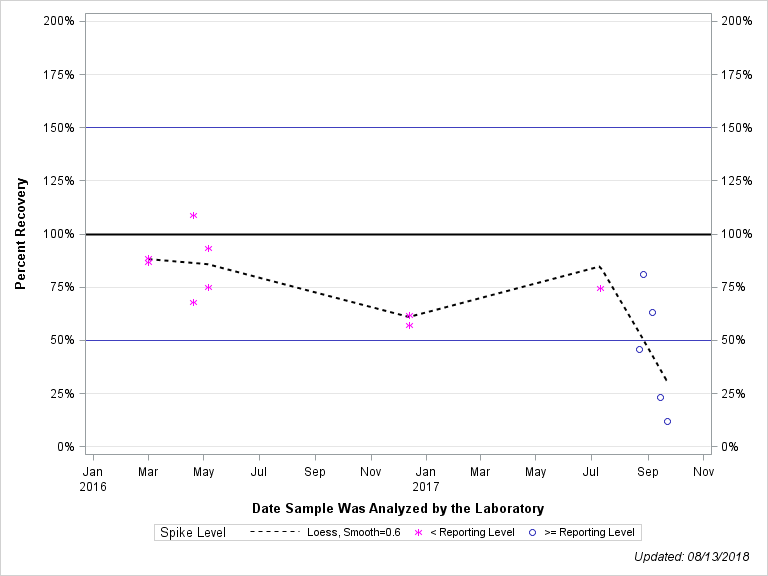Viewport: 768px width, 576px height.
Task: Click the magenta asterisk at 75% in May 2016
Action: [x=208, y=288]
